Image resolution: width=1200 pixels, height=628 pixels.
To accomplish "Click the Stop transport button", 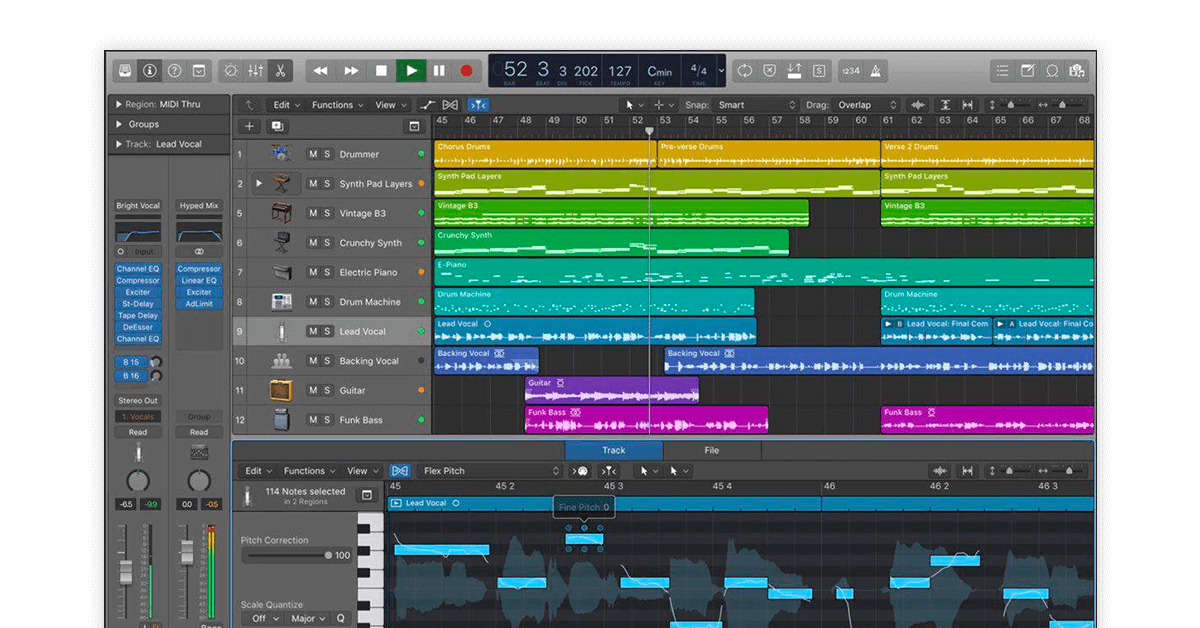I will pos(381,71).
